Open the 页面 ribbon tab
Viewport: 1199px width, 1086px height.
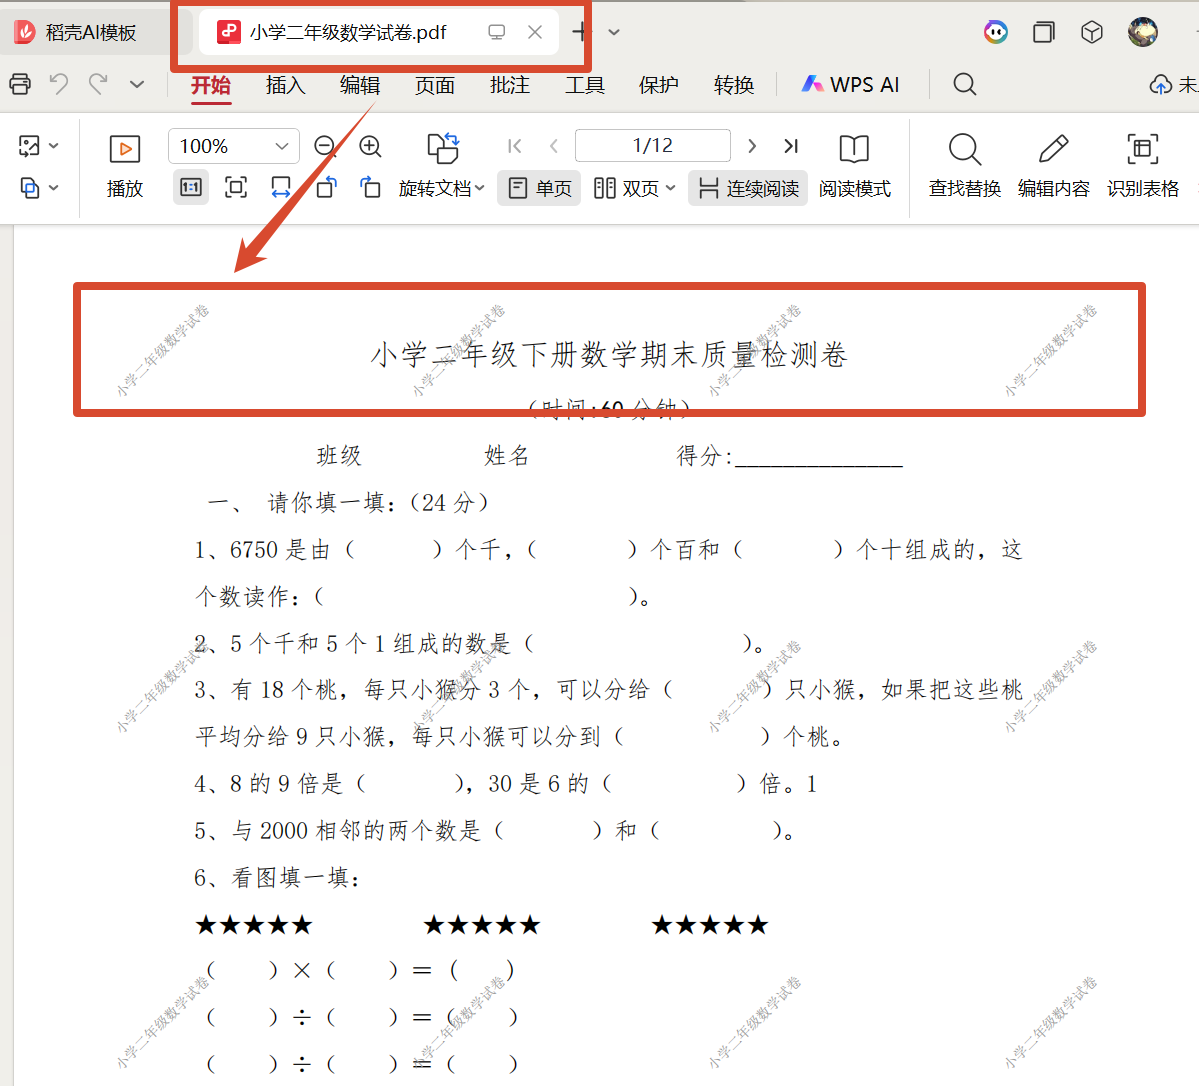(x=435, y=85)
